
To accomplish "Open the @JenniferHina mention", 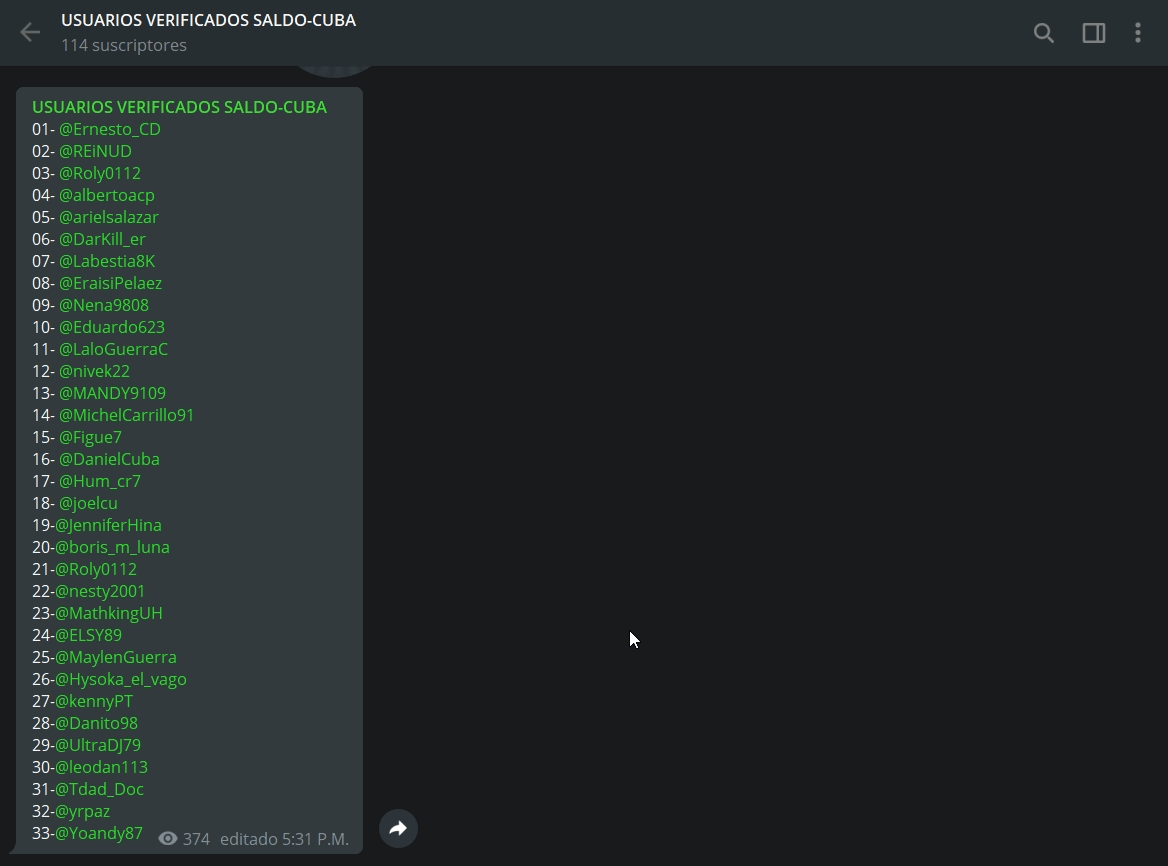I will pos(108,525).
